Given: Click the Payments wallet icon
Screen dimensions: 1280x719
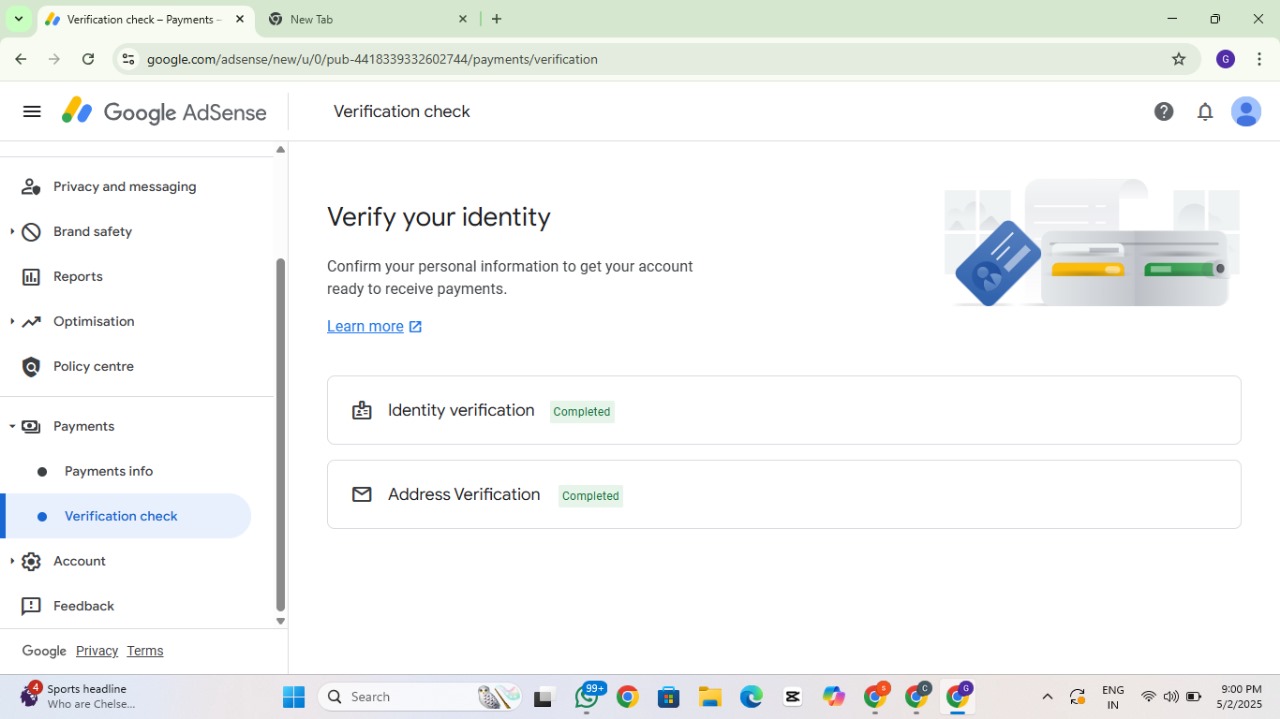Looking at the screenshot, I should point(31,427).
